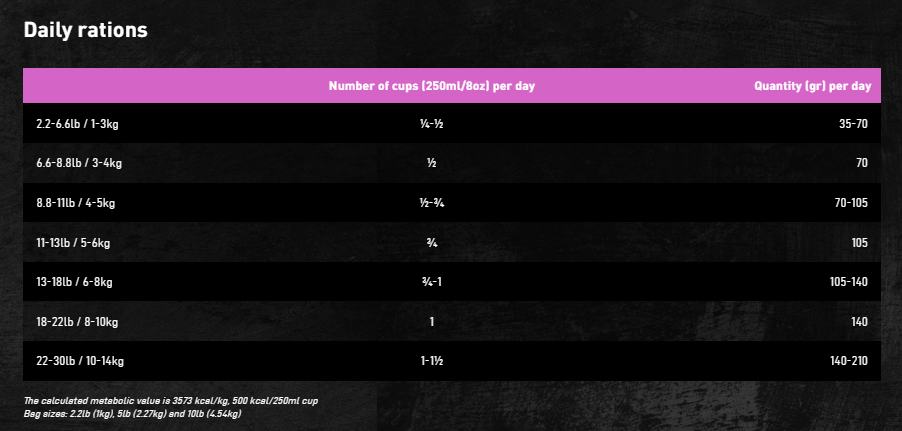Click the 22-30lb / 10-14kg row label

click(x=80, y=361)
